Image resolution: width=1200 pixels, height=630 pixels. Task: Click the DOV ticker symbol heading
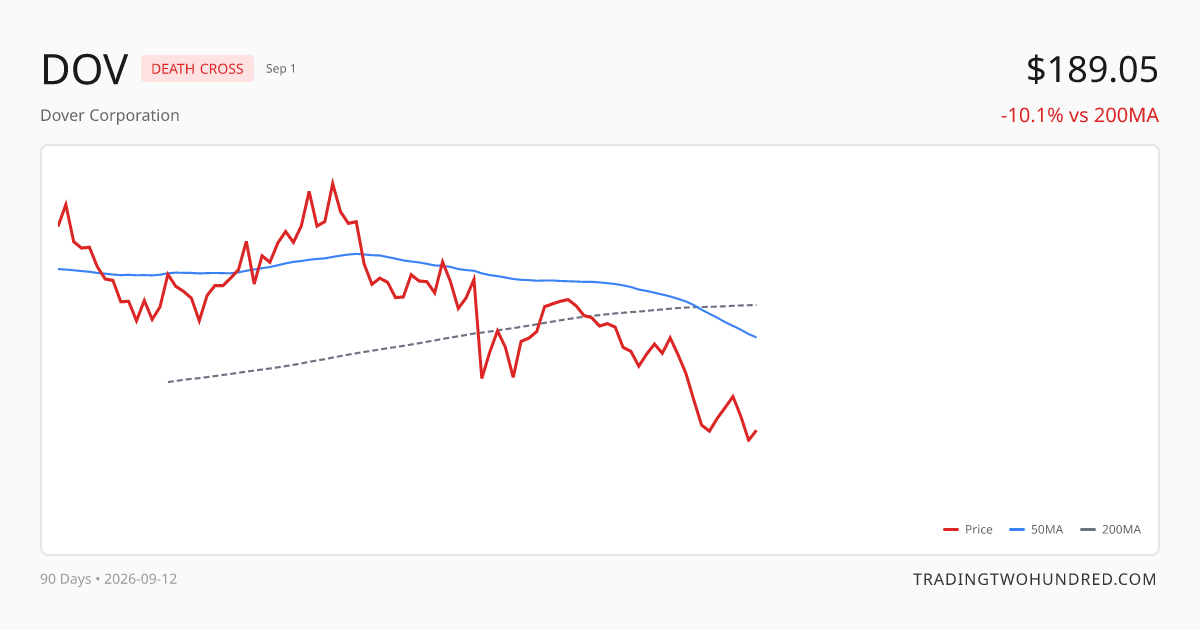tap(84, 70)
